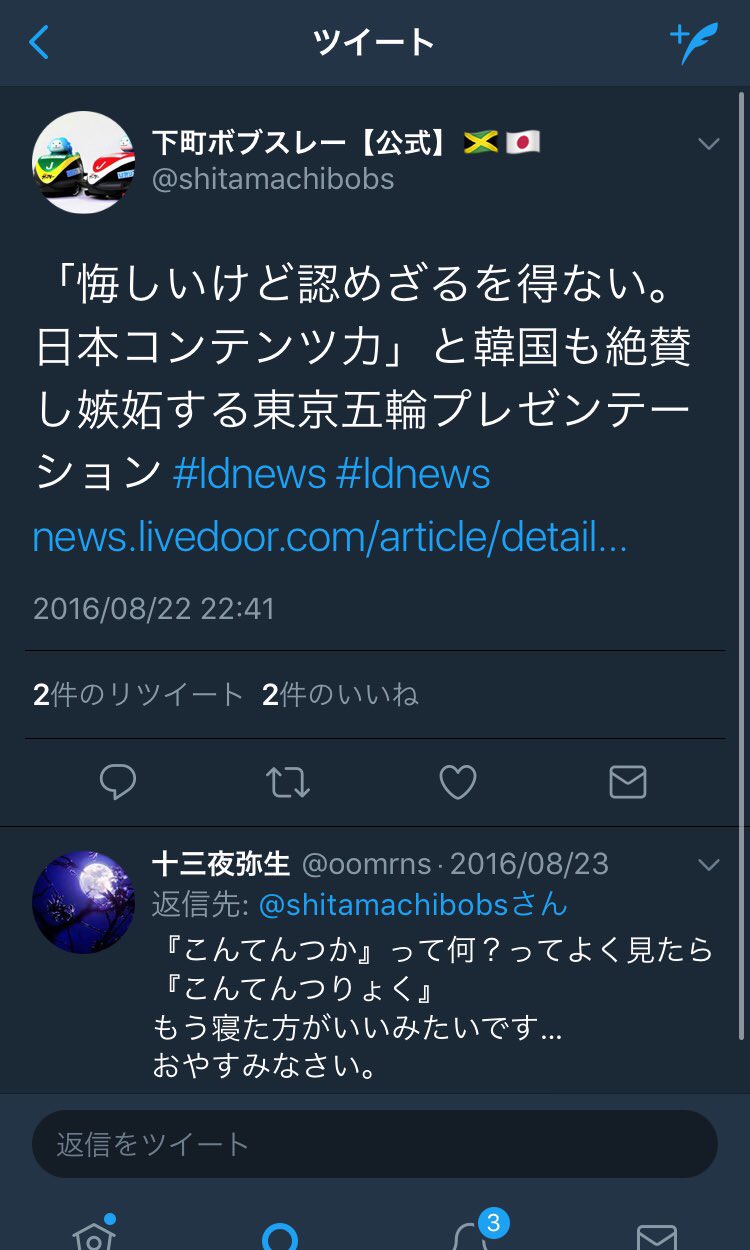This screenshot has height=1250, width=750.
Task: Tap the retweet arrows icon
Action: pyautogui.click(x=288, y=782)
